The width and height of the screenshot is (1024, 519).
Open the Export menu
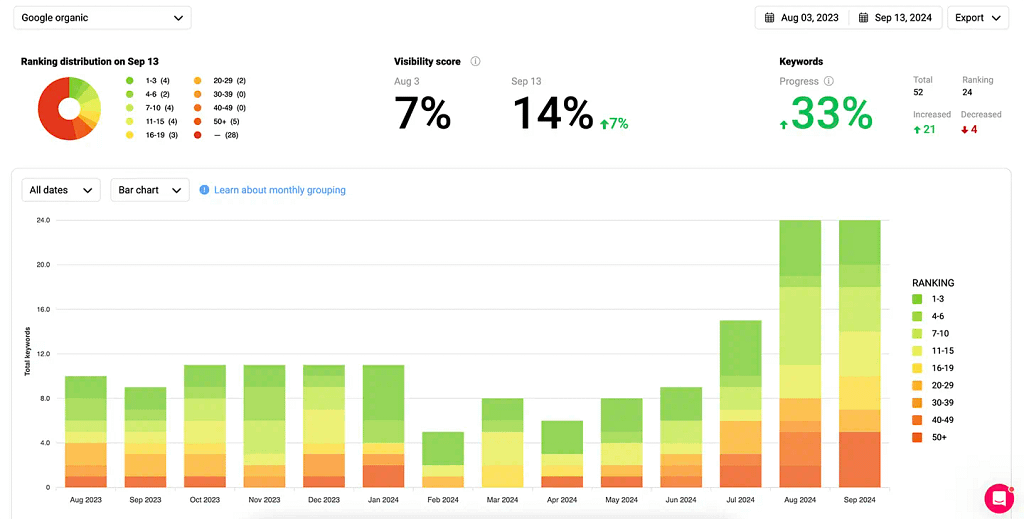click(x=977, y=18)
